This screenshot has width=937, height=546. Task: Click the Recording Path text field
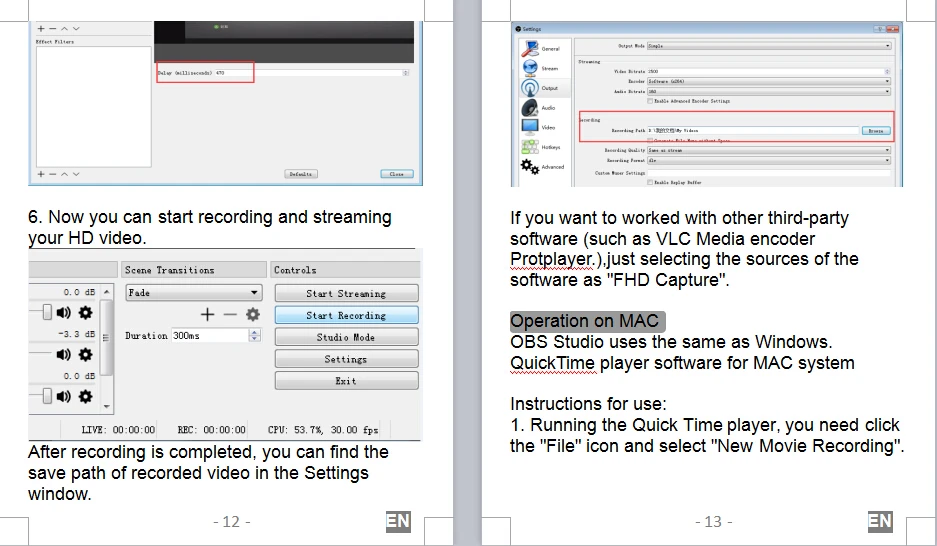click(x=753, y=130)
